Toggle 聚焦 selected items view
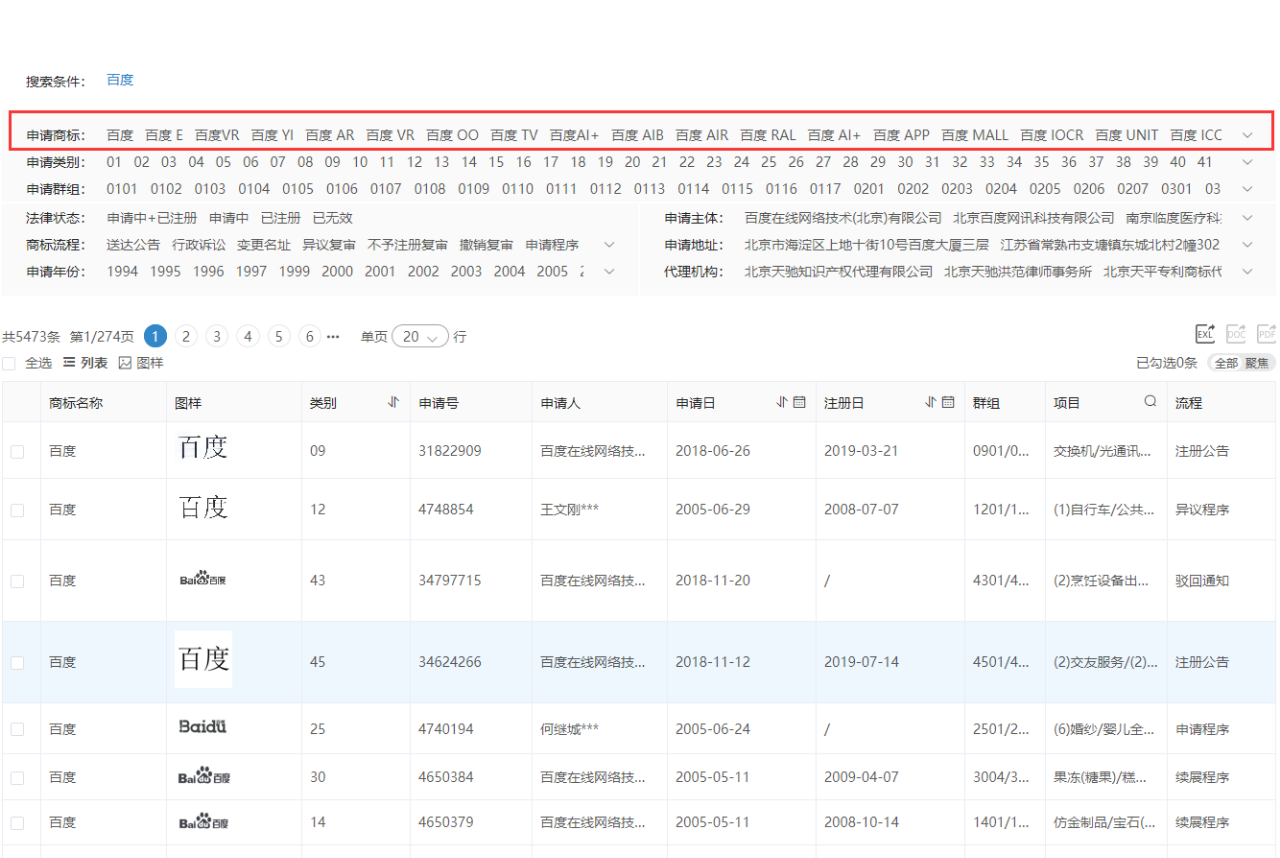Screen dimensions: 1280x858 click(1257, 363)
